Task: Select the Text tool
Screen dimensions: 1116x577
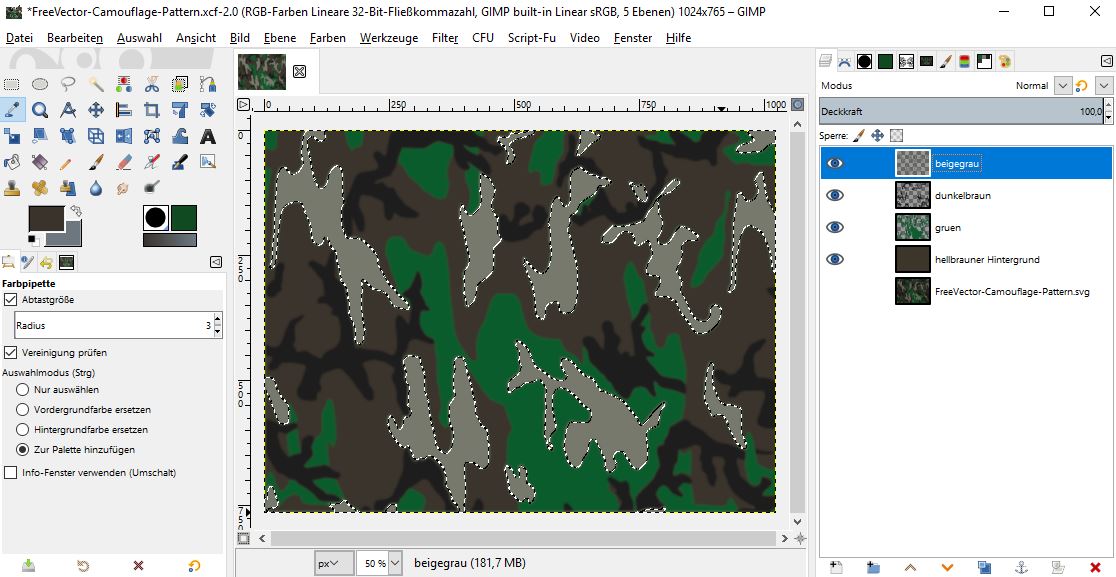Action: (208, 136)
